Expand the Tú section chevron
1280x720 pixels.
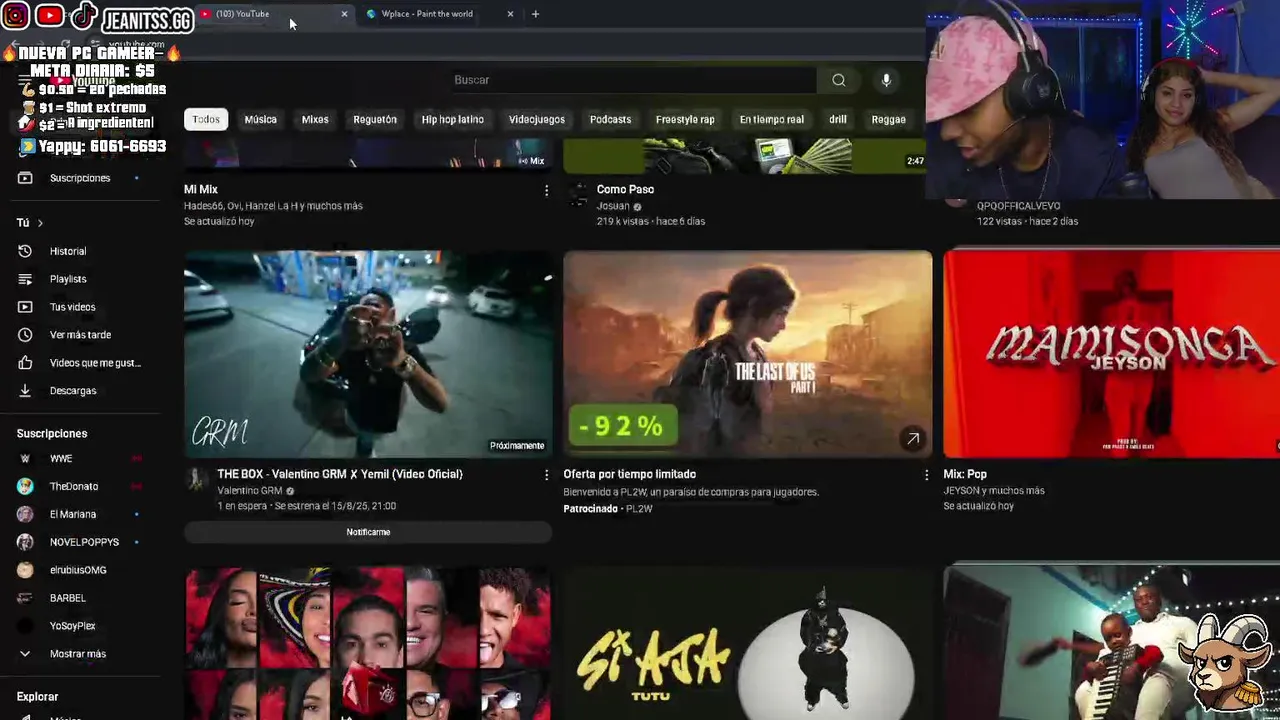click(x=40, y=223)
